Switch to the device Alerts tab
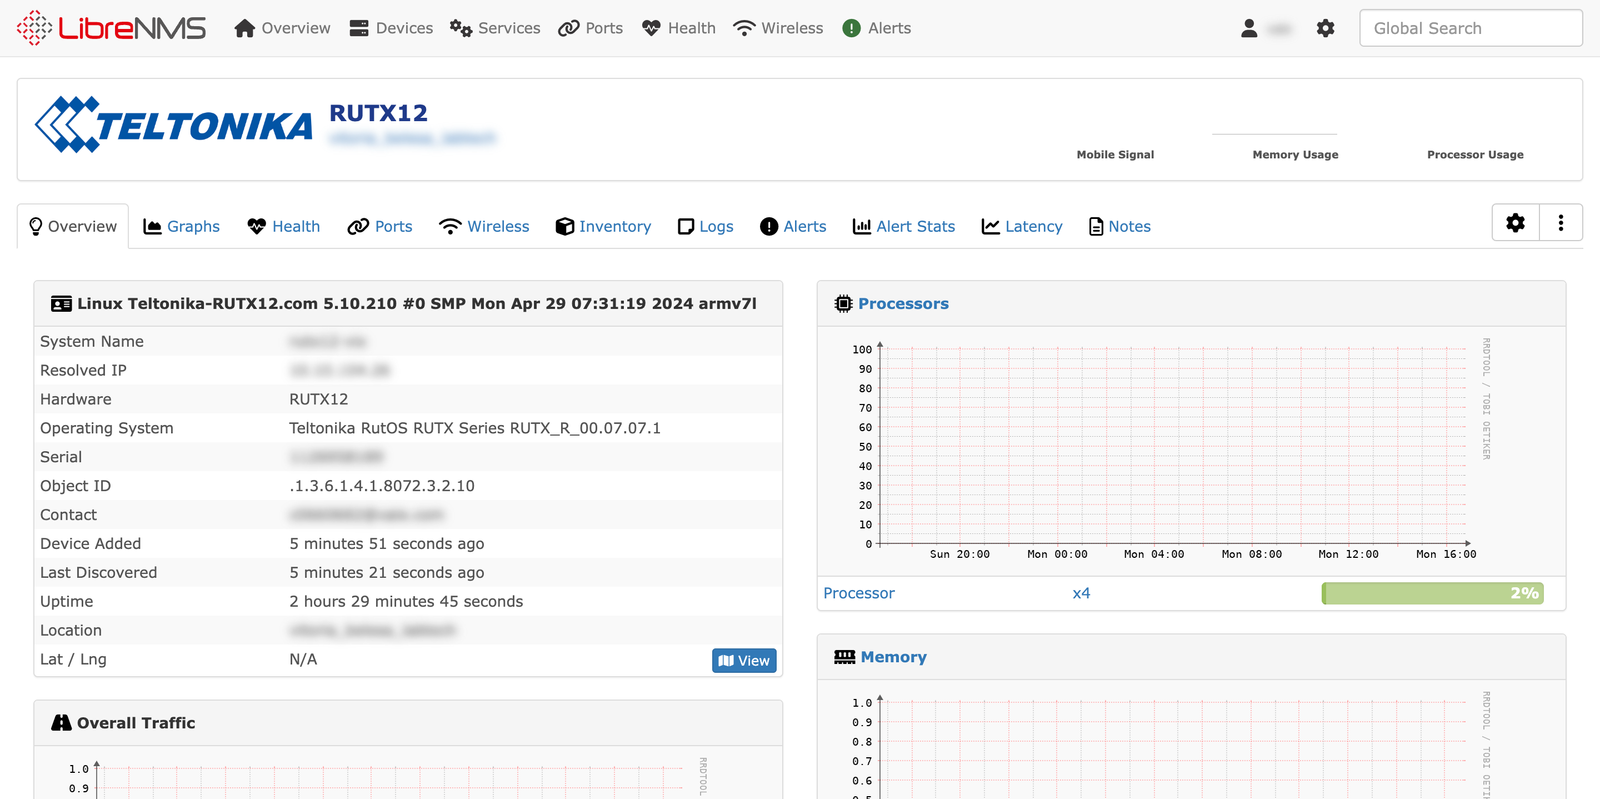 click(x=793, y=226)
